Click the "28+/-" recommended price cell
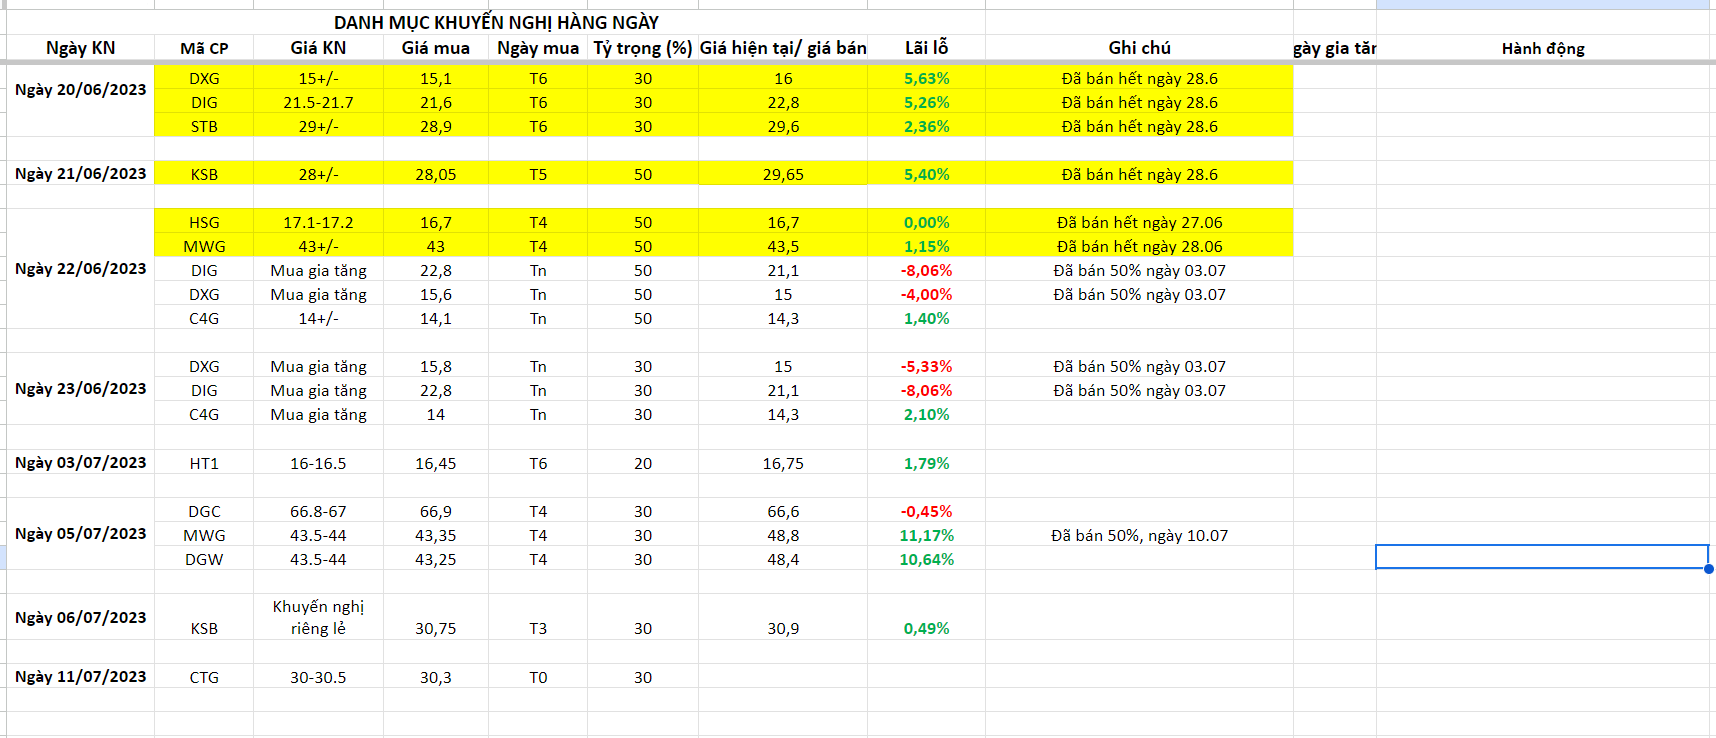This screenshot has width=1716, height=738. [x=318, y=174]
